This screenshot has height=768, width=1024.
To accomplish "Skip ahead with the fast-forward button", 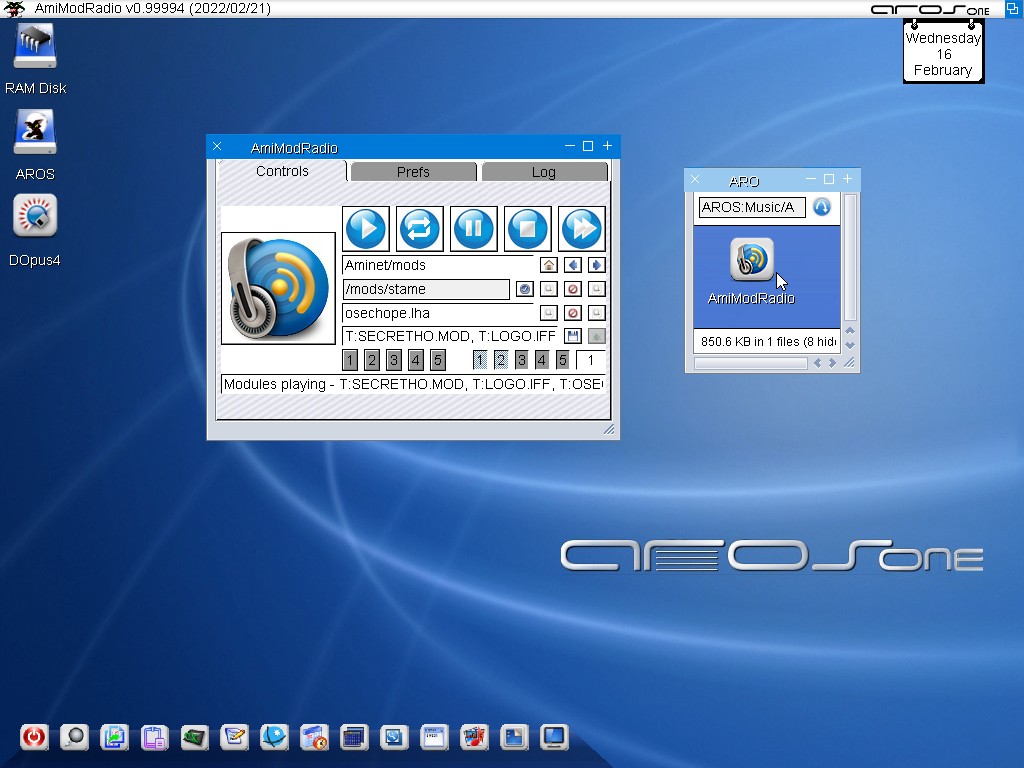I will click(582, 229).
